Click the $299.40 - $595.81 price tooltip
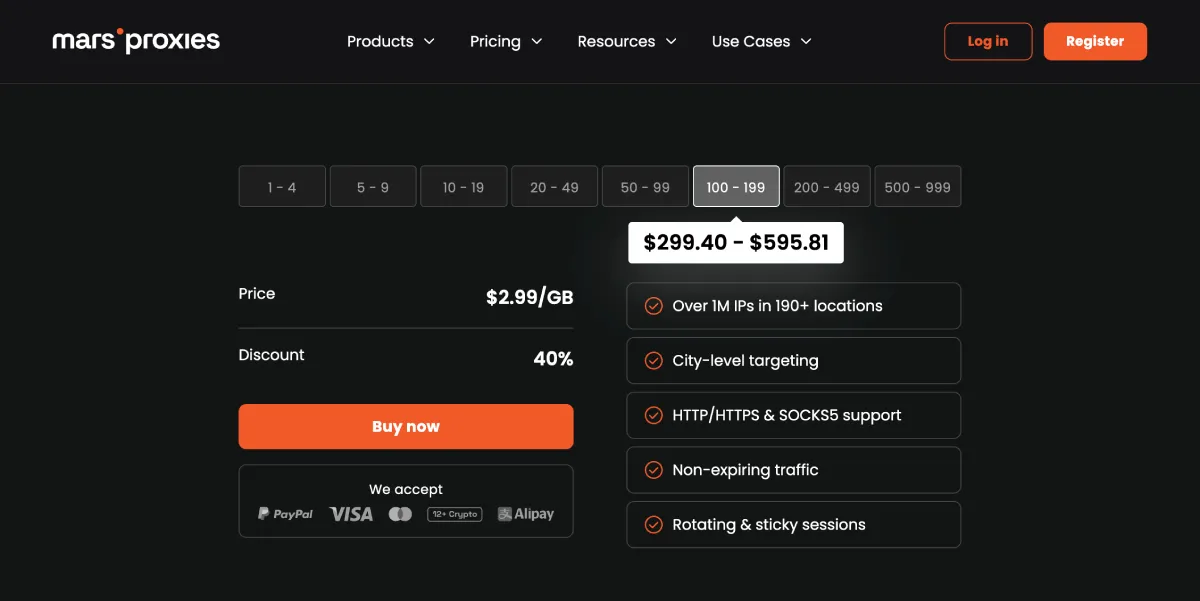Image resolution: width=1200 pixels, height=601 pixels. pyautogui.click(x=736, y=243)
